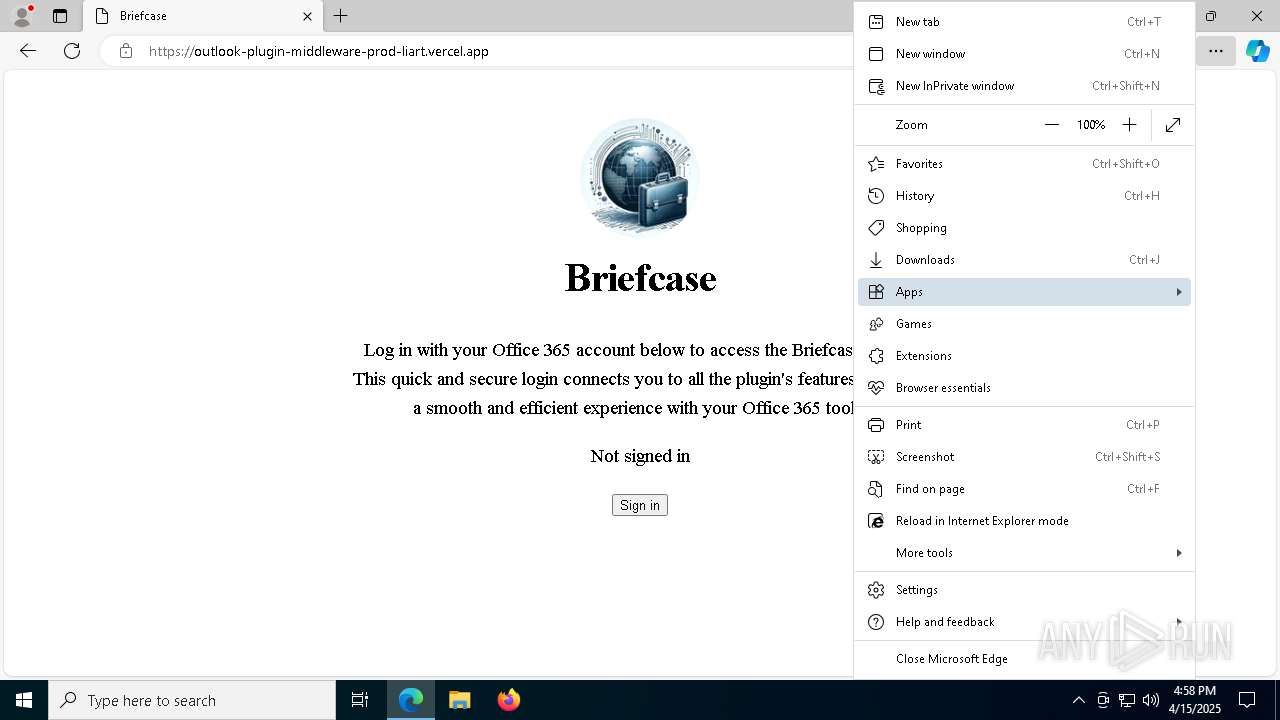
Task: Open tab actions menu icon
Action: coord(60,16)
